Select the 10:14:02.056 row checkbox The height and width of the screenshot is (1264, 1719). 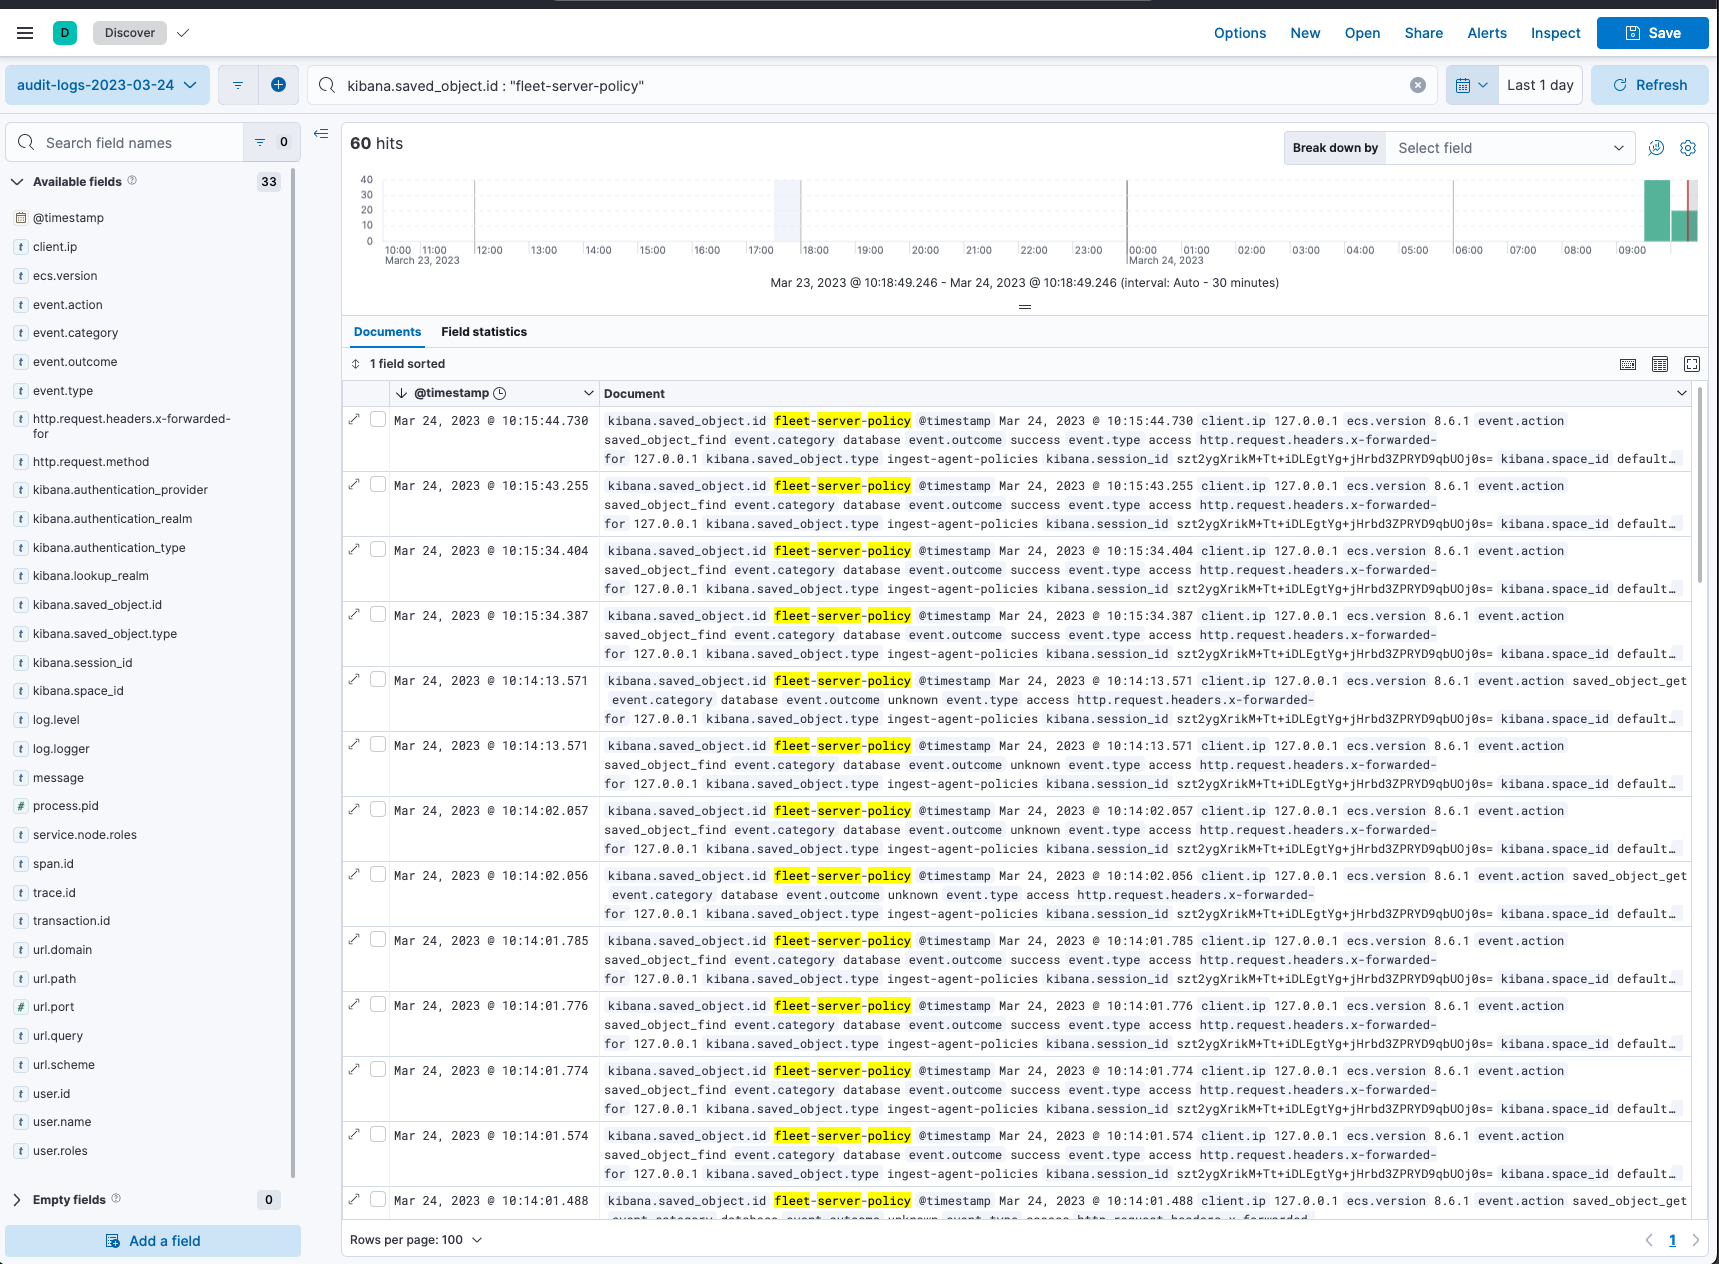pos(378,874)
